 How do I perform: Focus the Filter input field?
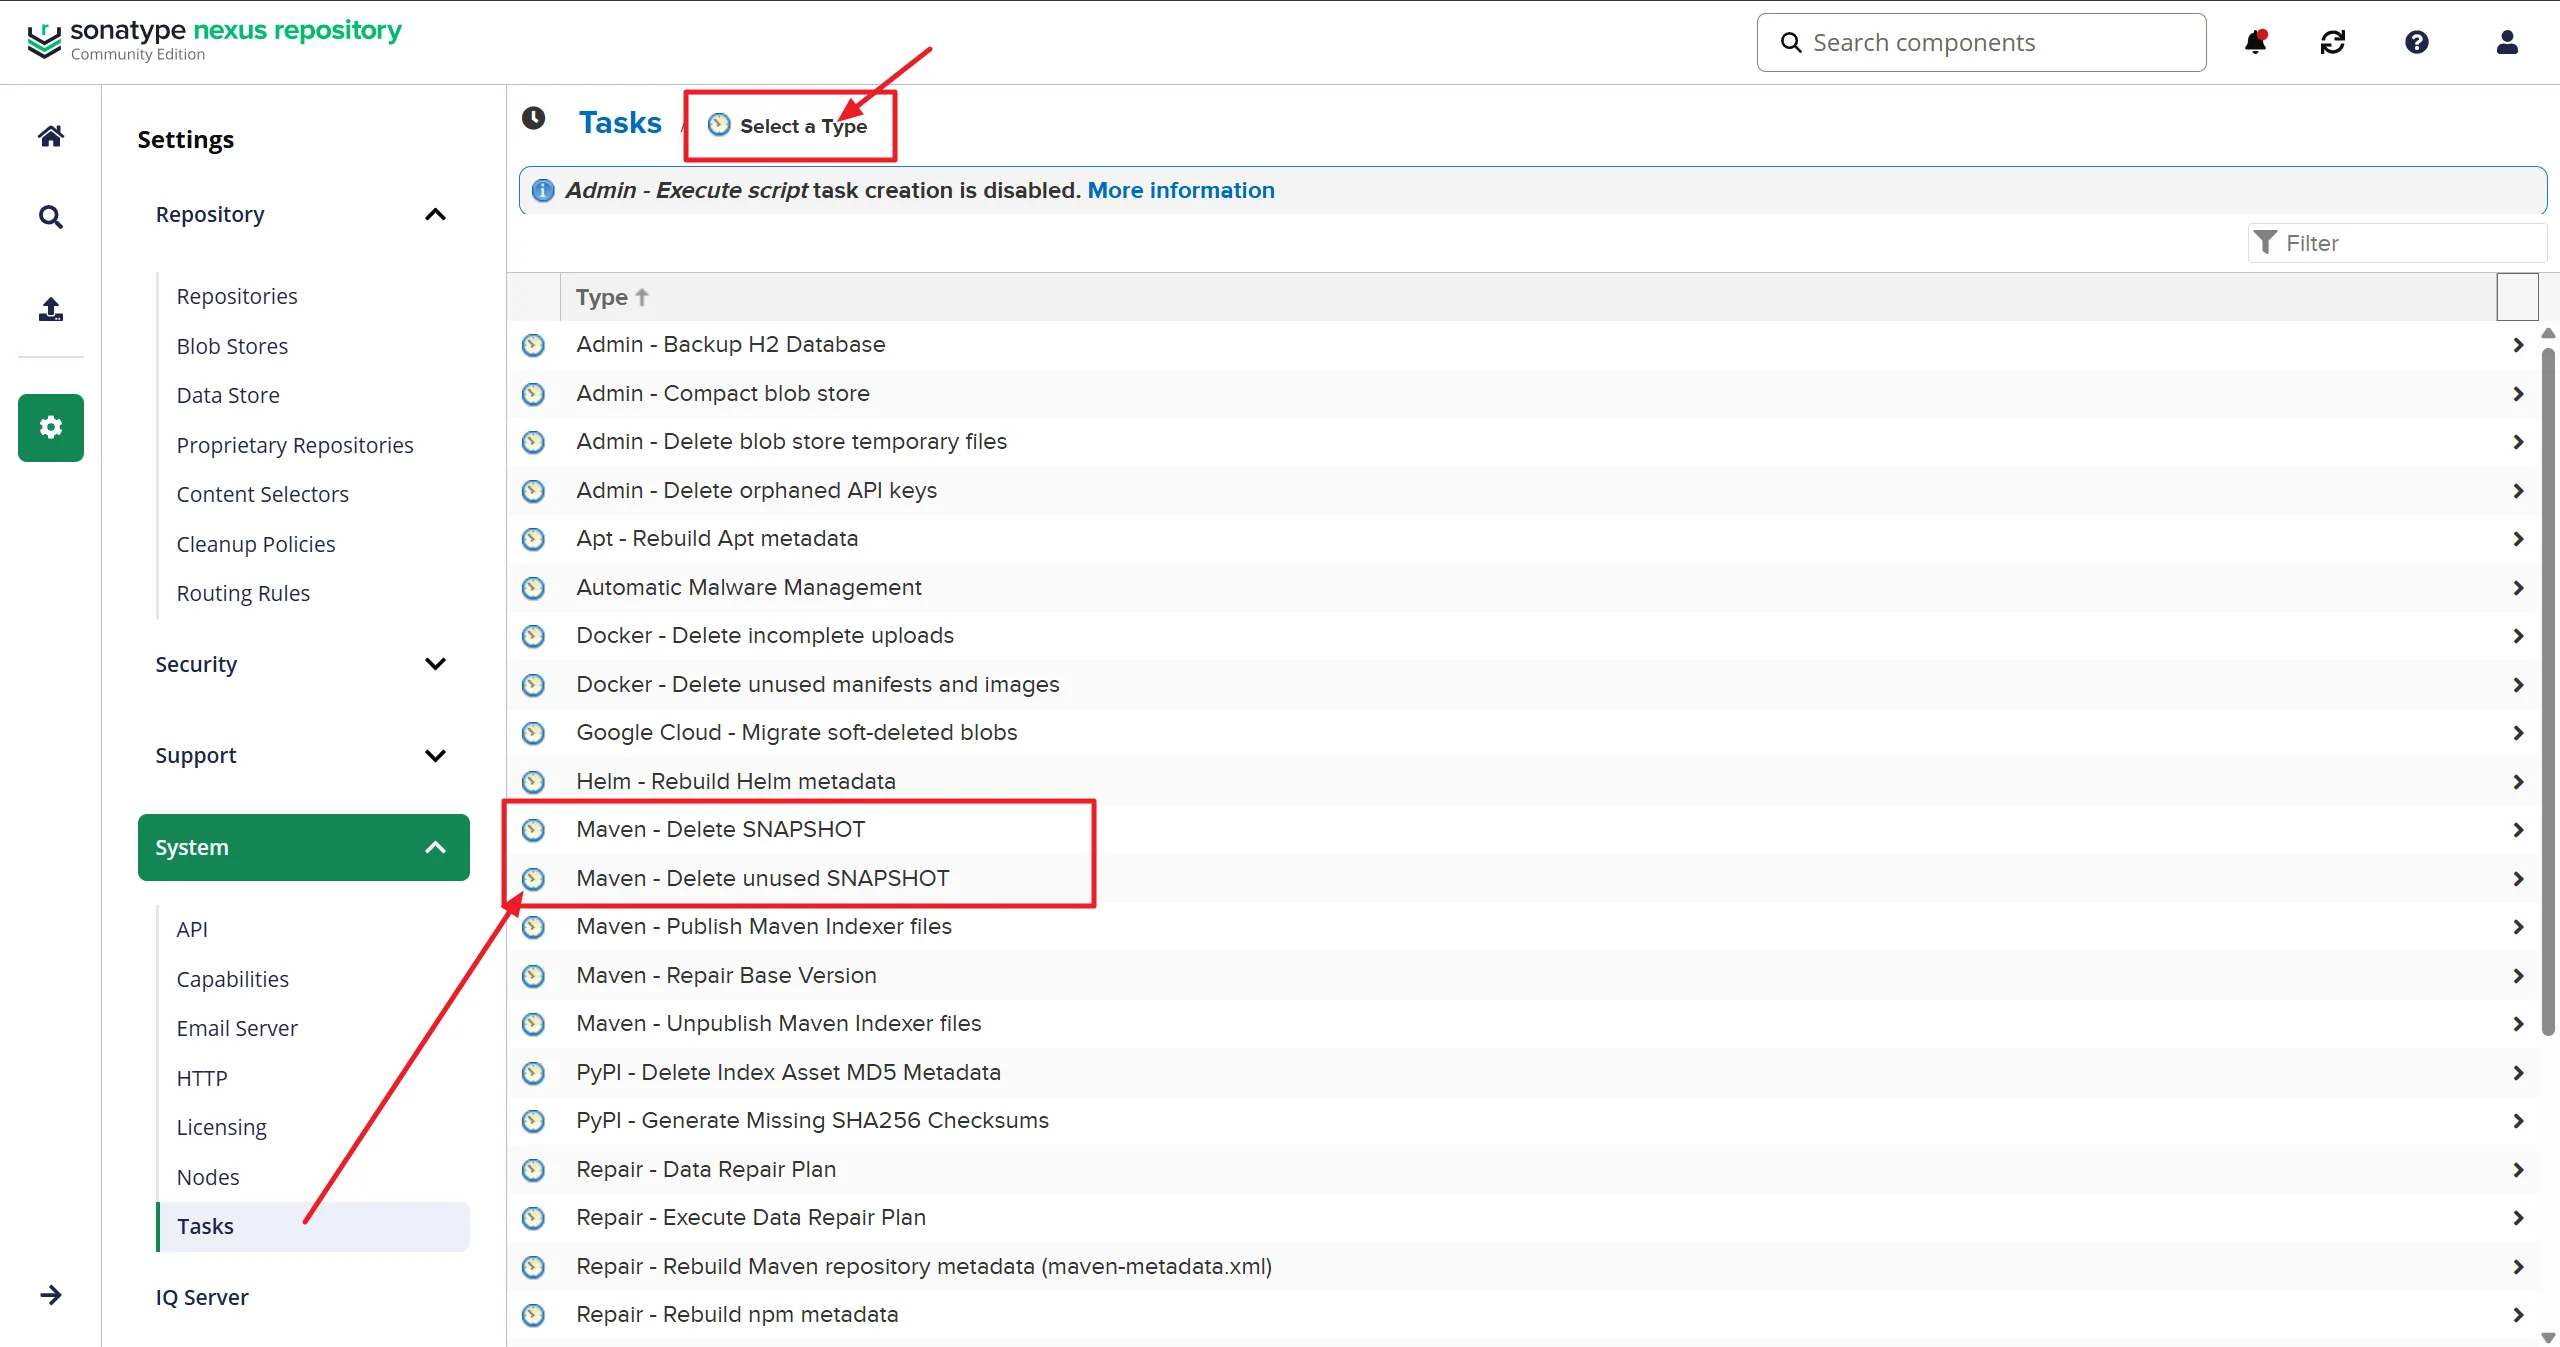tap(2397, 243)
